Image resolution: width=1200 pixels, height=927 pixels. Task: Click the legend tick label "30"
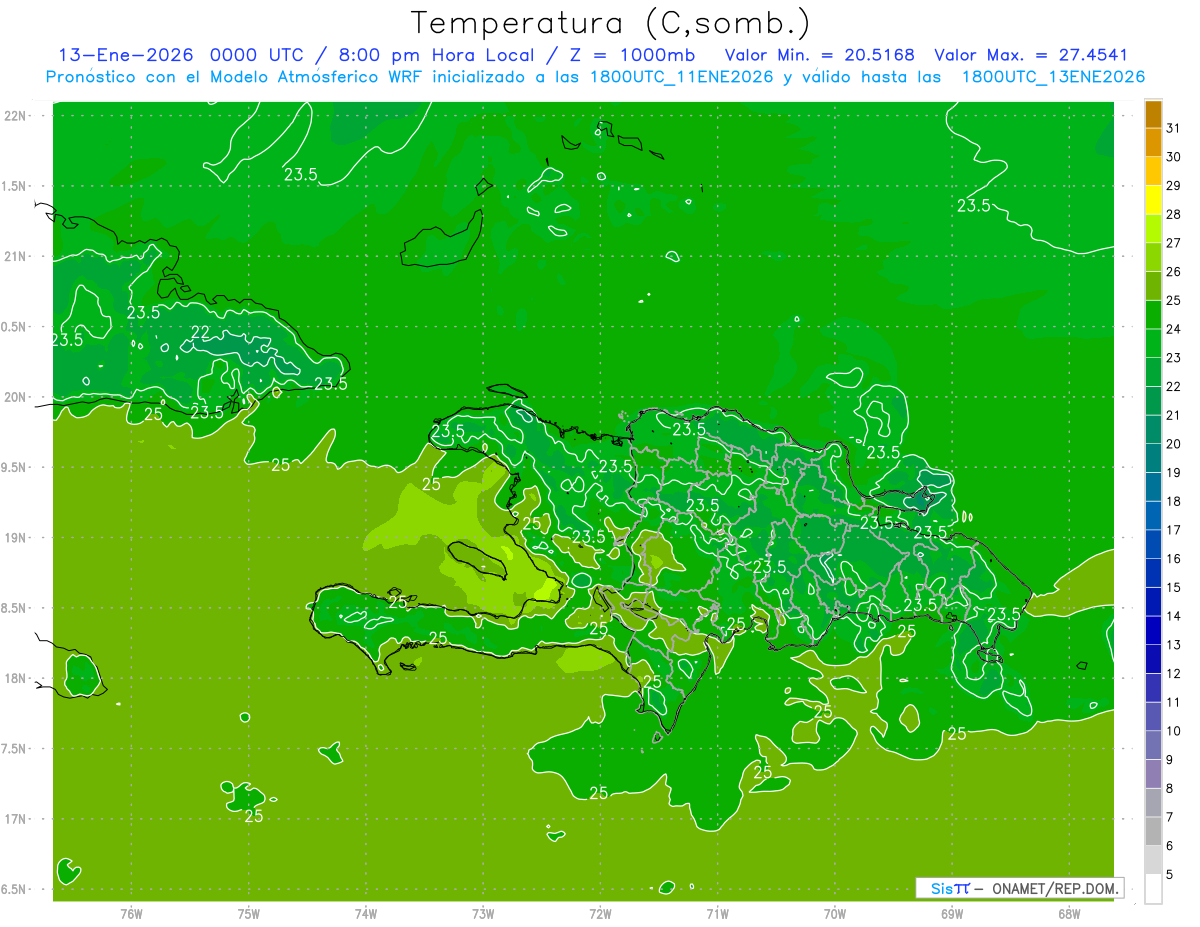[x=1174, y=157]
